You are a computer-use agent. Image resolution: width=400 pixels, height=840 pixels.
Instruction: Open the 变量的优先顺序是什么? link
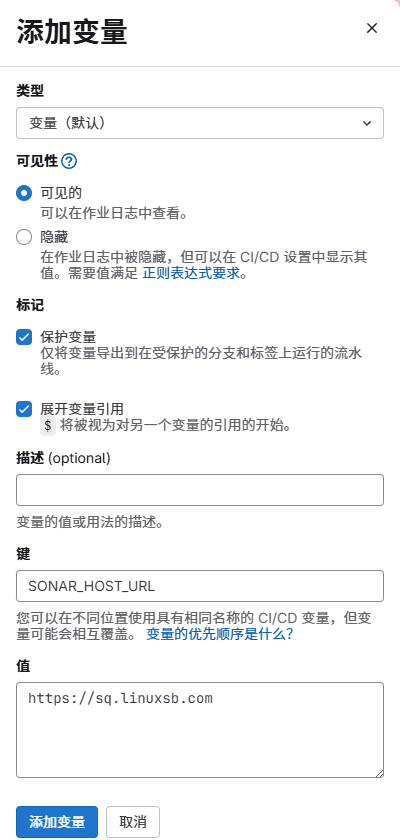[220, 635]
